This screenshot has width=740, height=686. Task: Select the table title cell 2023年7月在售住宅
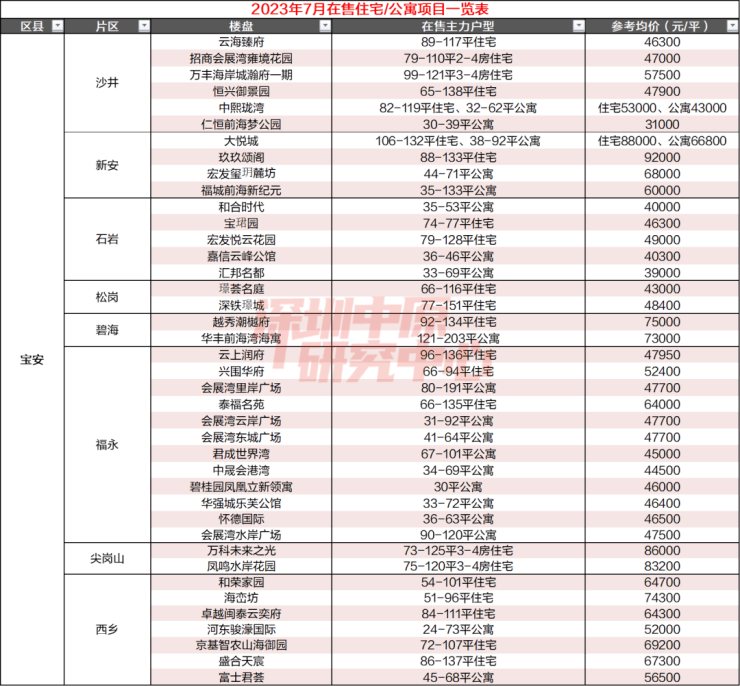tap(370, 9)
